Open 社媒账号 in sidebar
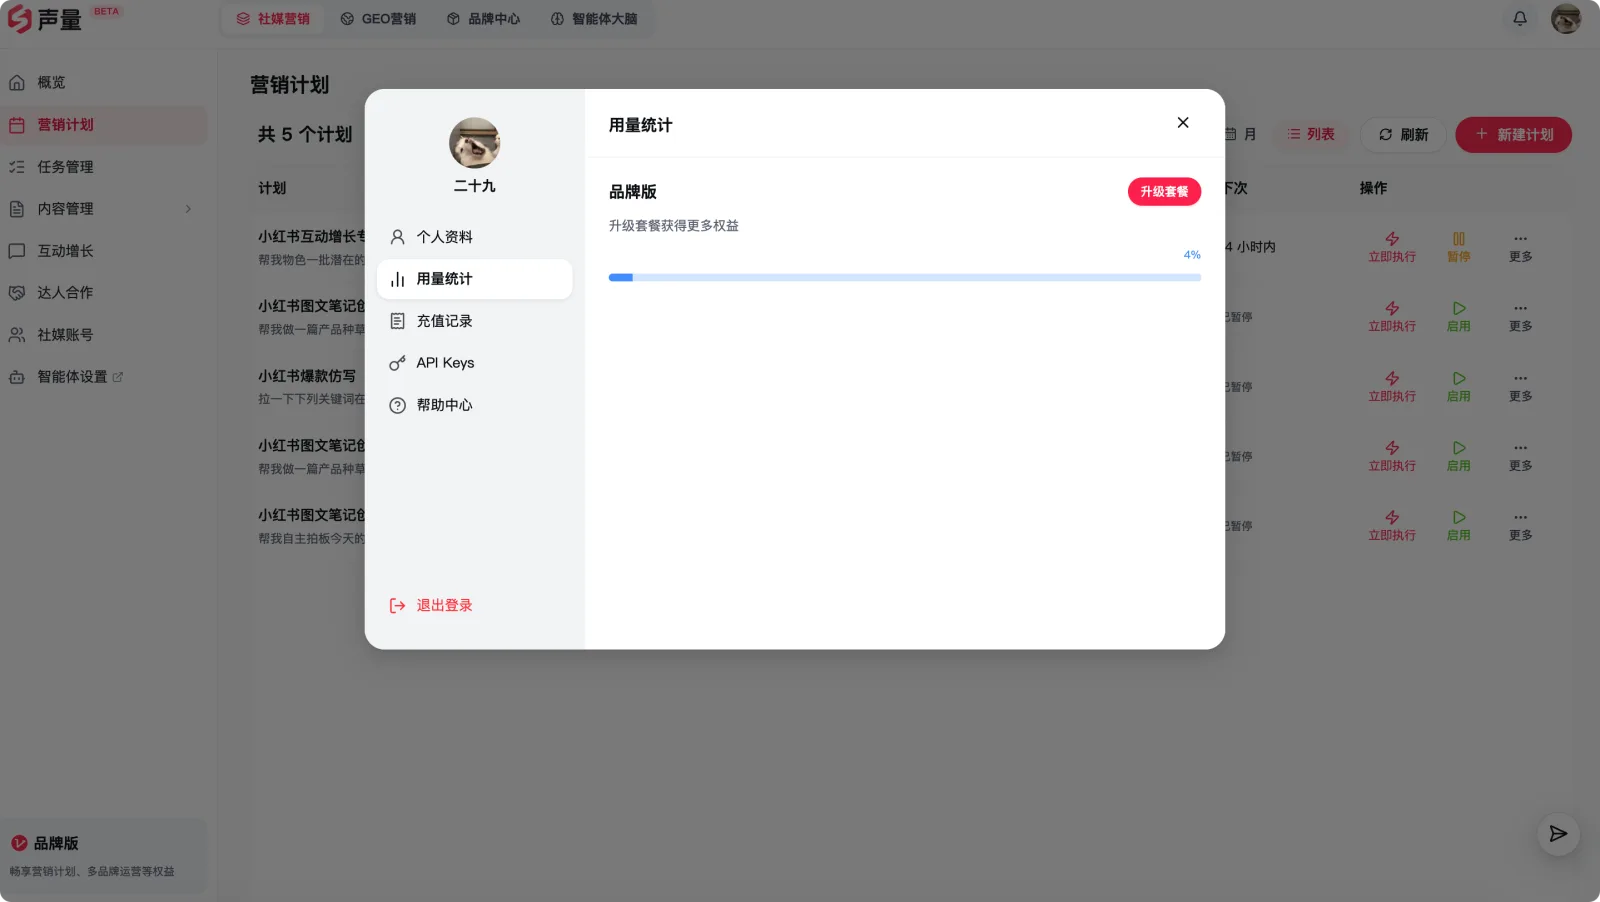This screenshot has width=1600, height=902. pyautogui.click(x=104, y=335)
